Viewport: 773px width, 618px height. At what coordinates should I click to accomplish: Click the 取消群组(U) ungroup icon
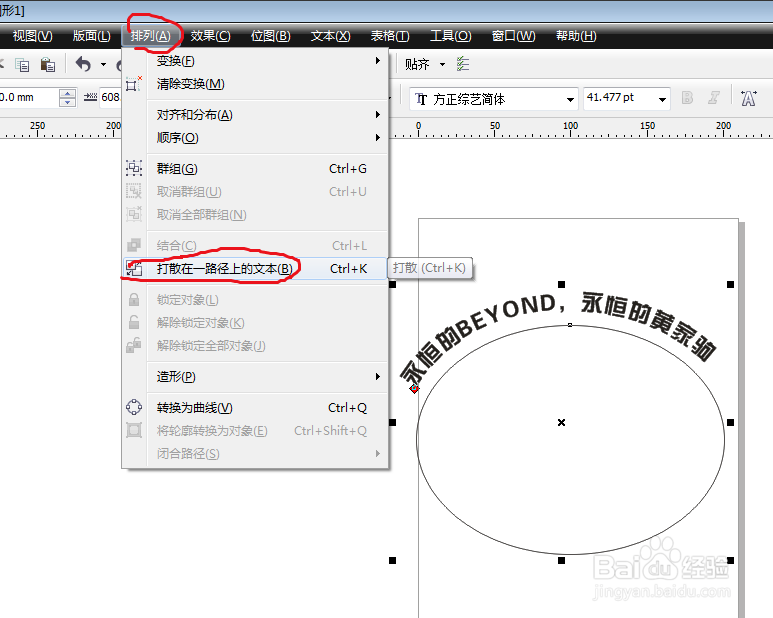[134, 192]
